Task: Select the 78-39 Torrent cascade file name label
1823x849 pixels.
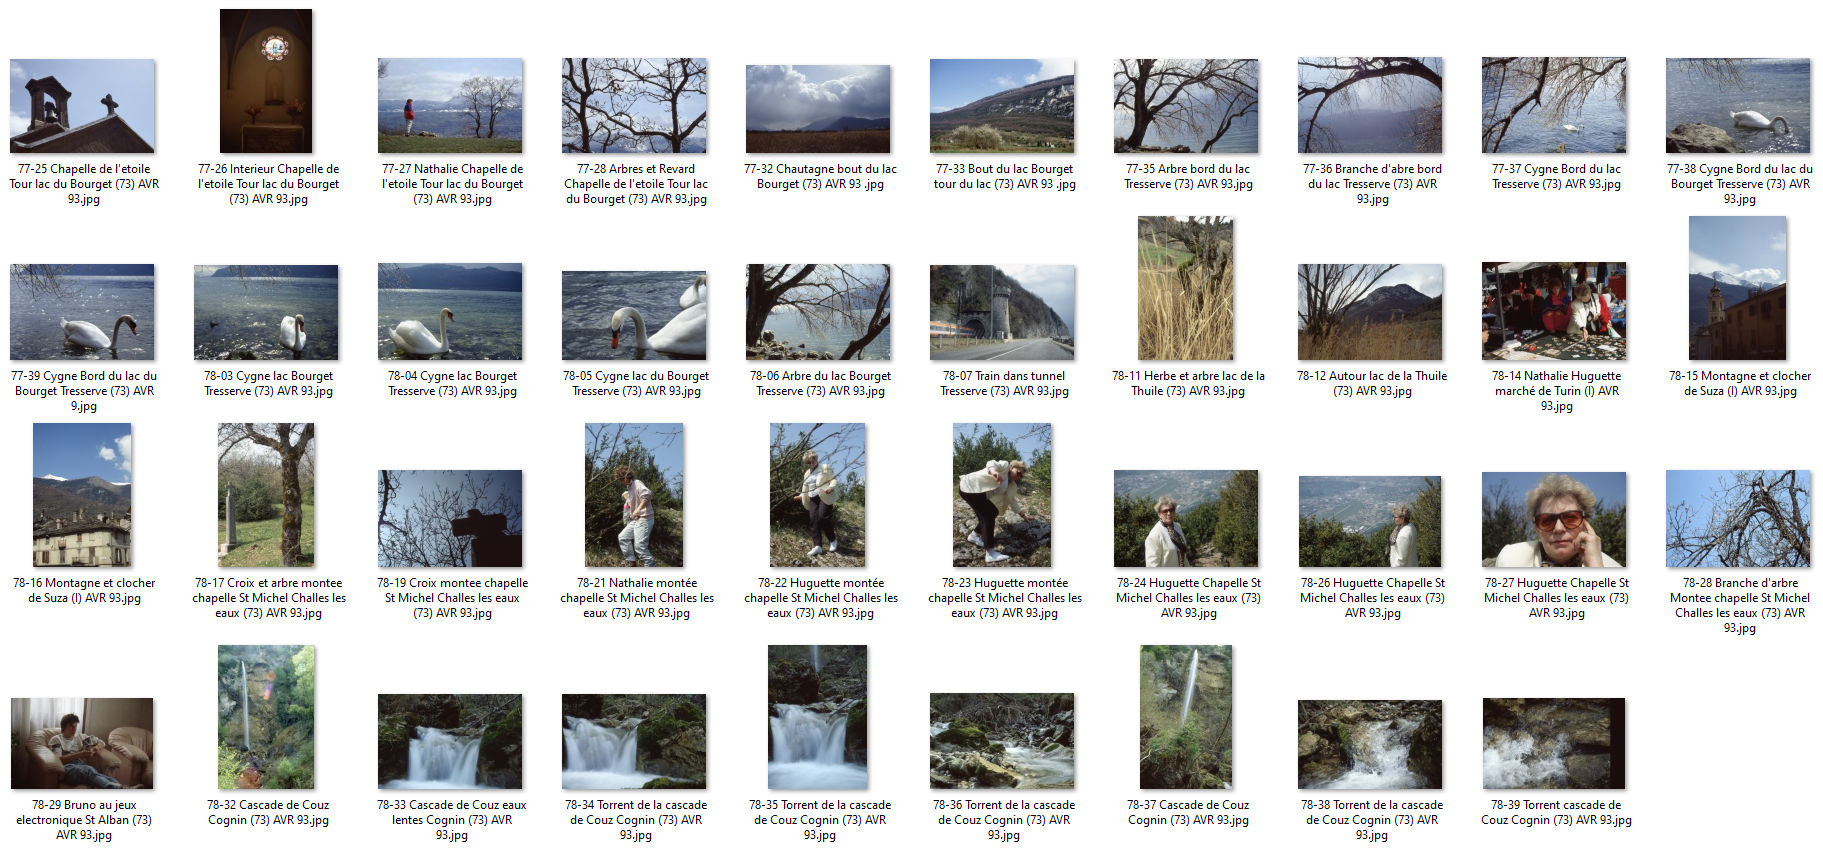Action: (1556, 812)
